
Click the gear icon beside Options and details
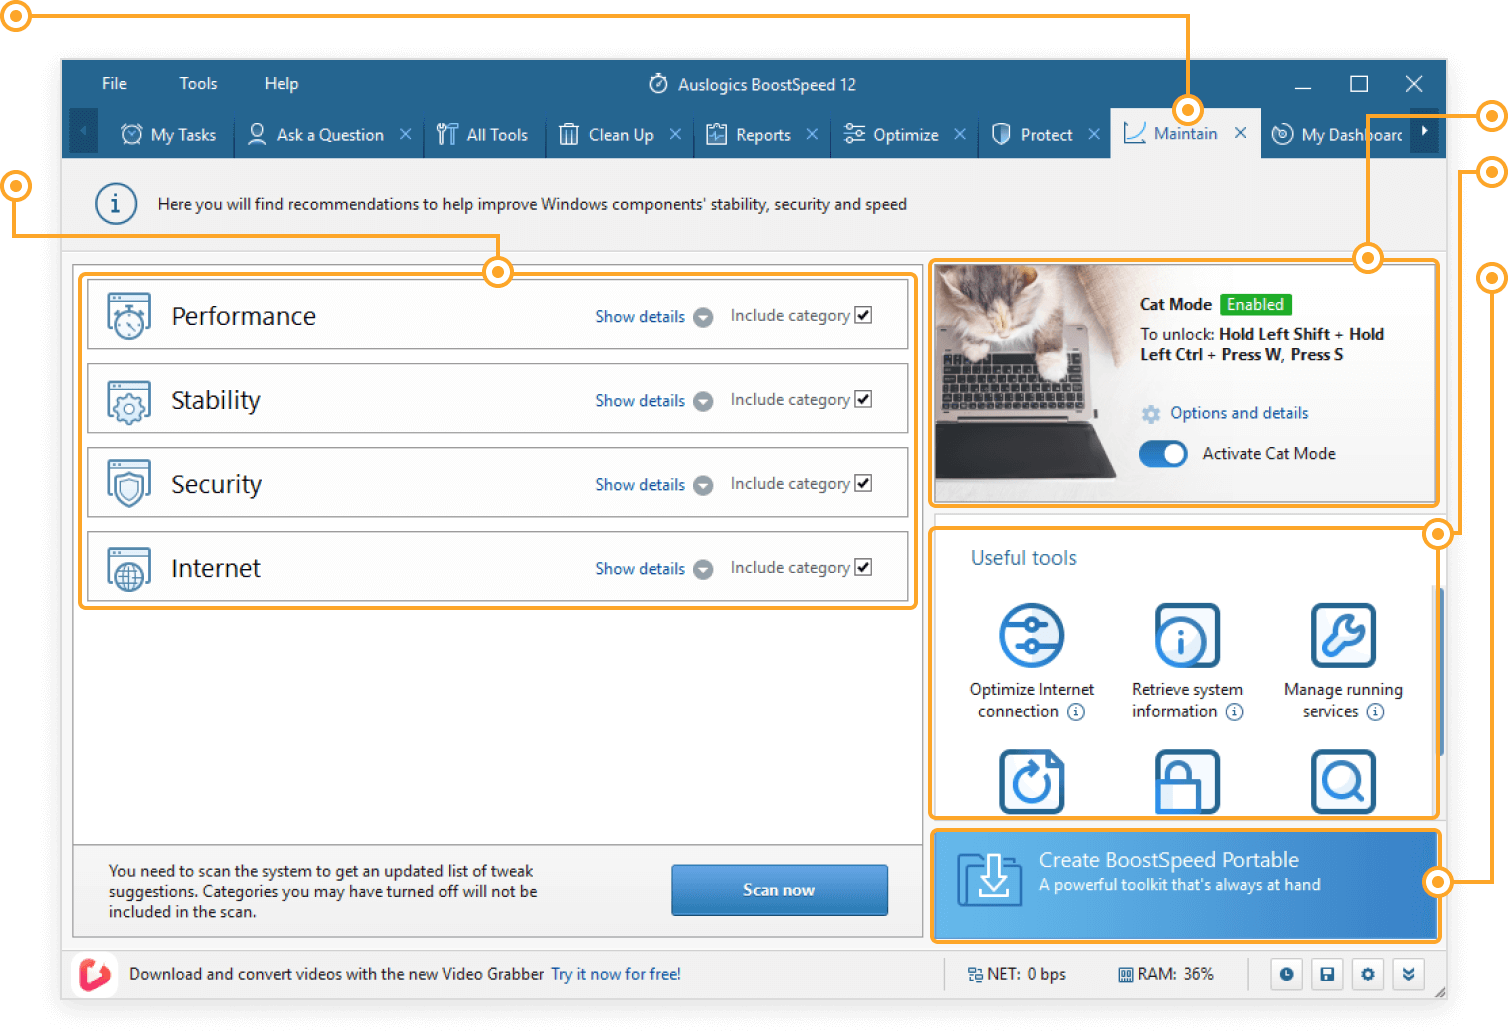[1151, 414]
